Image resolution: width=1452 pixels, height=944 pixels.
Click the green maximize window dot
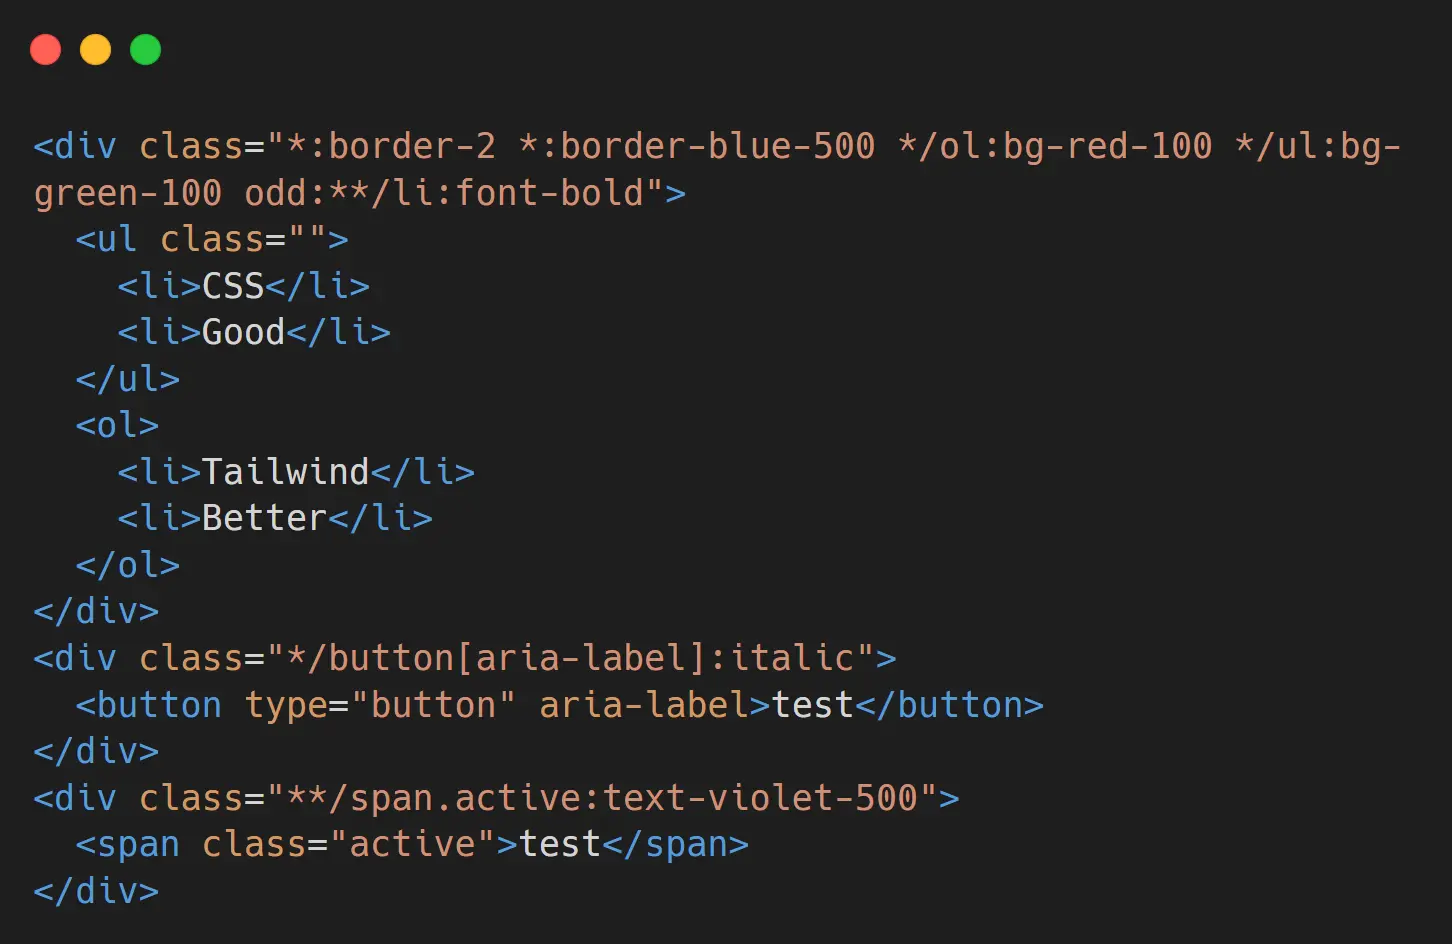point(146,49)
